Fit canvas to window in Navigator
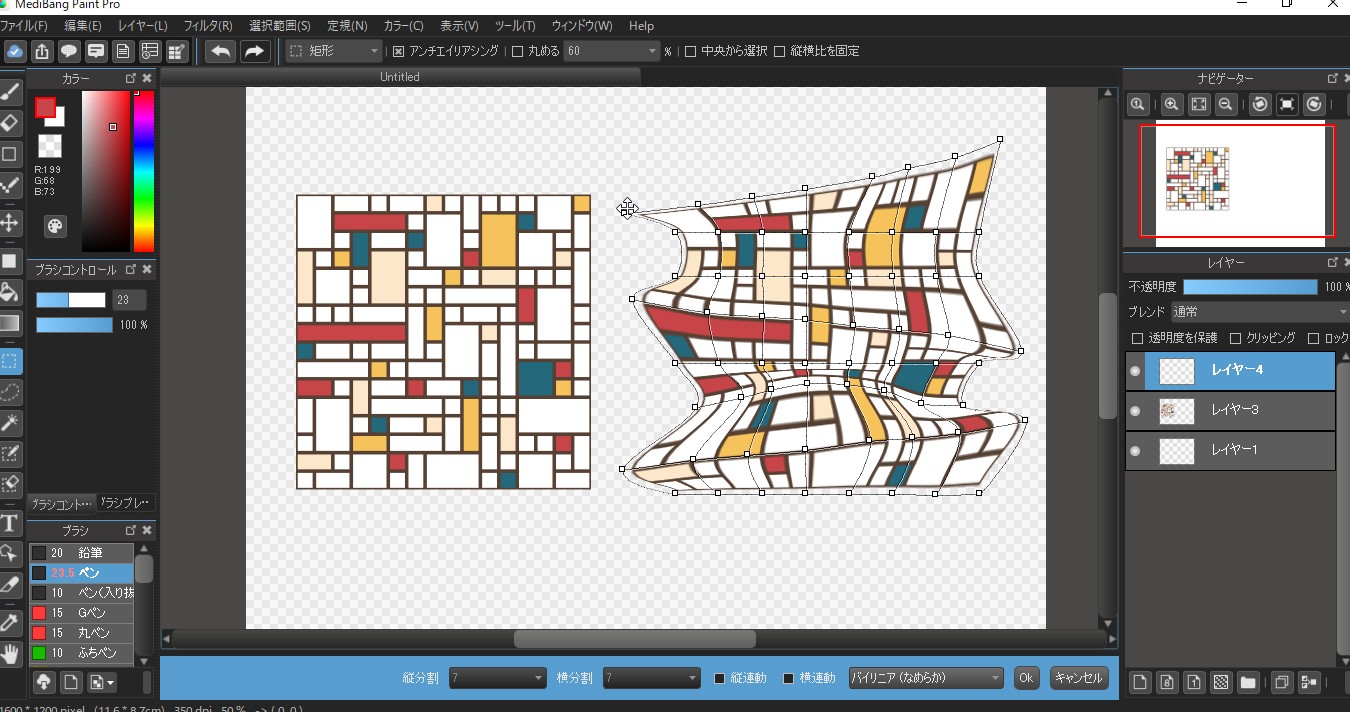The width and height of the screenshot is (1350, 712). coord(1198,104)
